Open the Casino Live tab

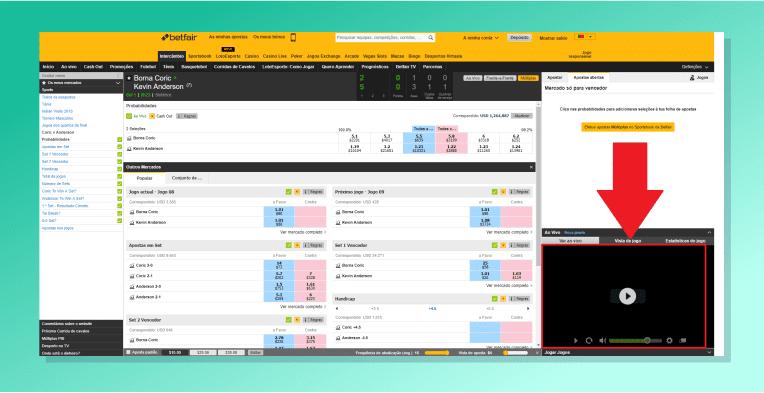point(275,56)
